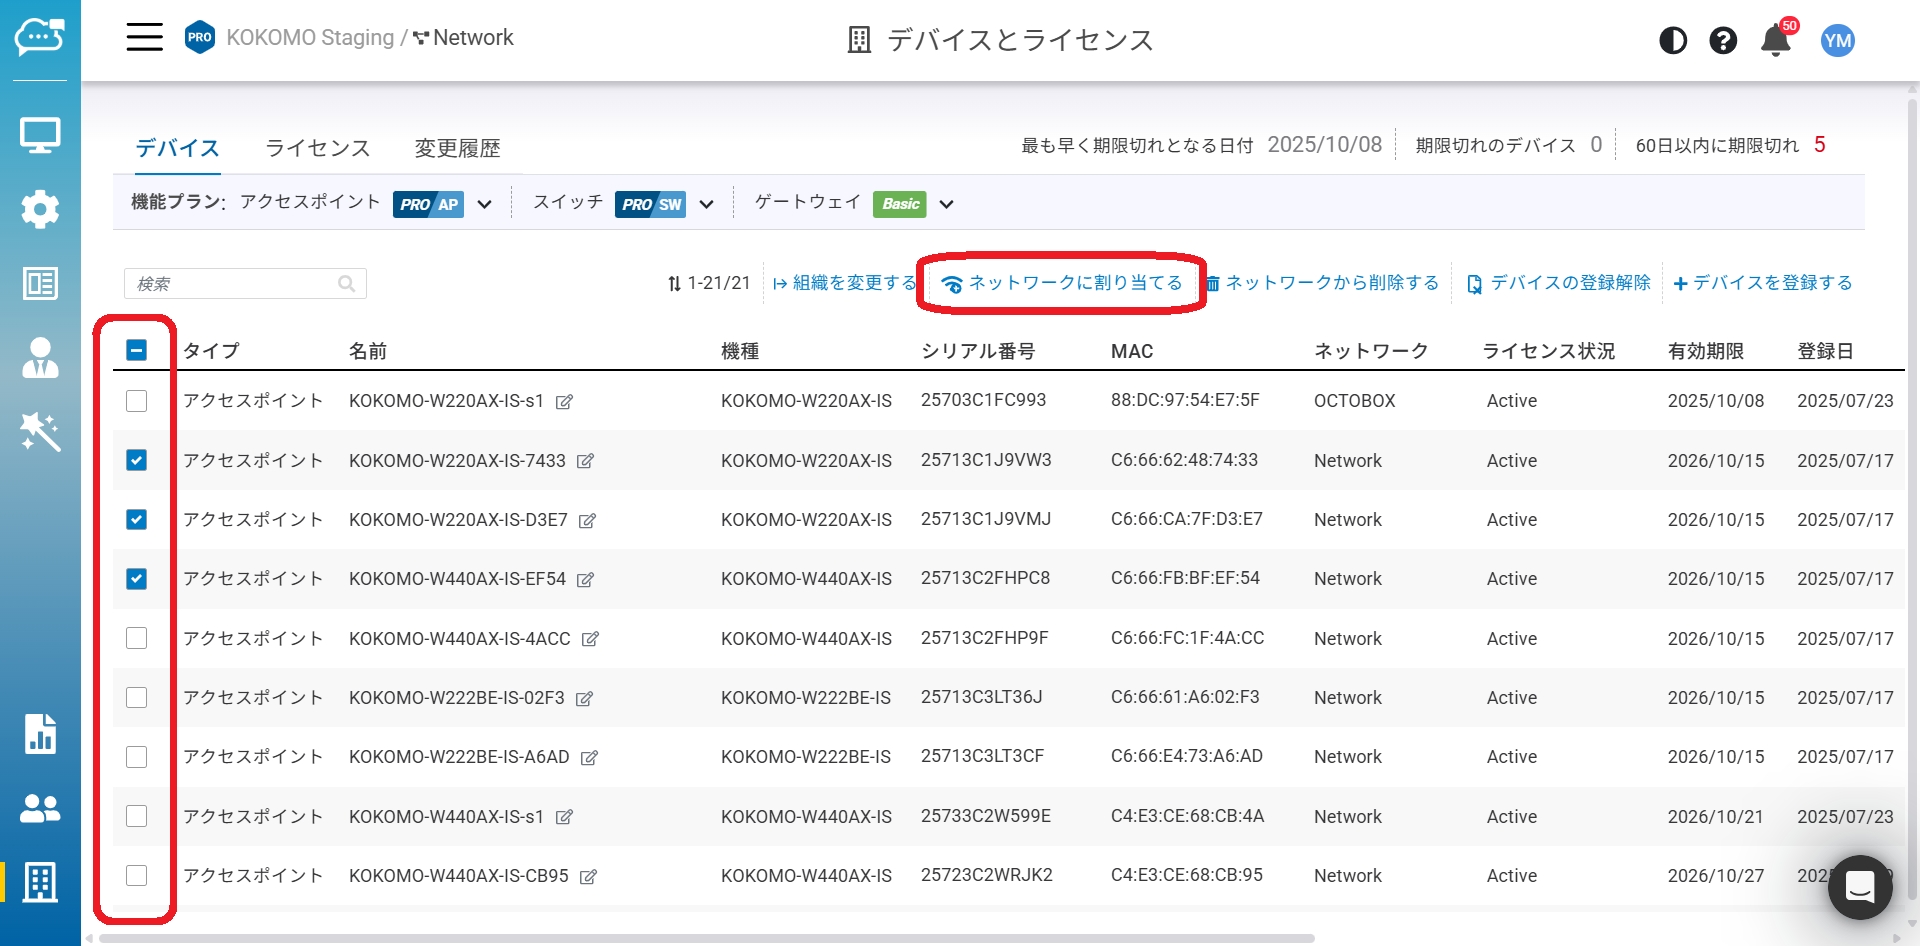Open the monitor dashboard sidebar icon
The image size is (1920, 946).
(40, 135)
